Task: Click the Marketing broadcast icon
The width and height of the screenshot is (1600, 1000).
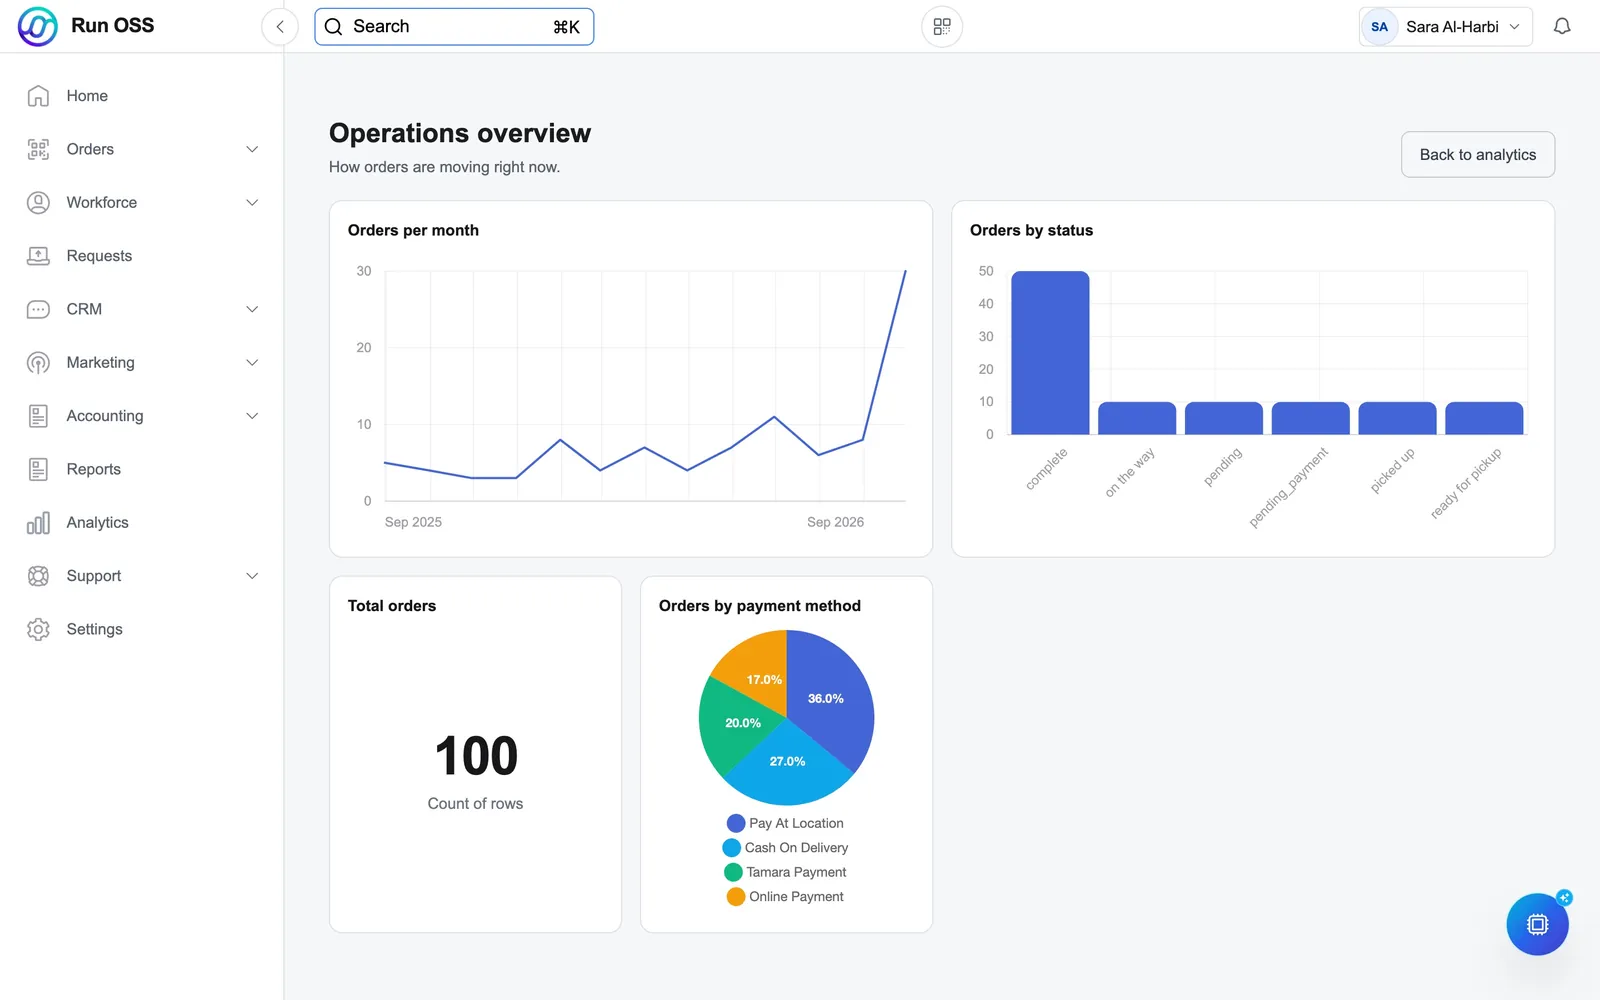Action: pyautogui.click(x=38, y=363)
